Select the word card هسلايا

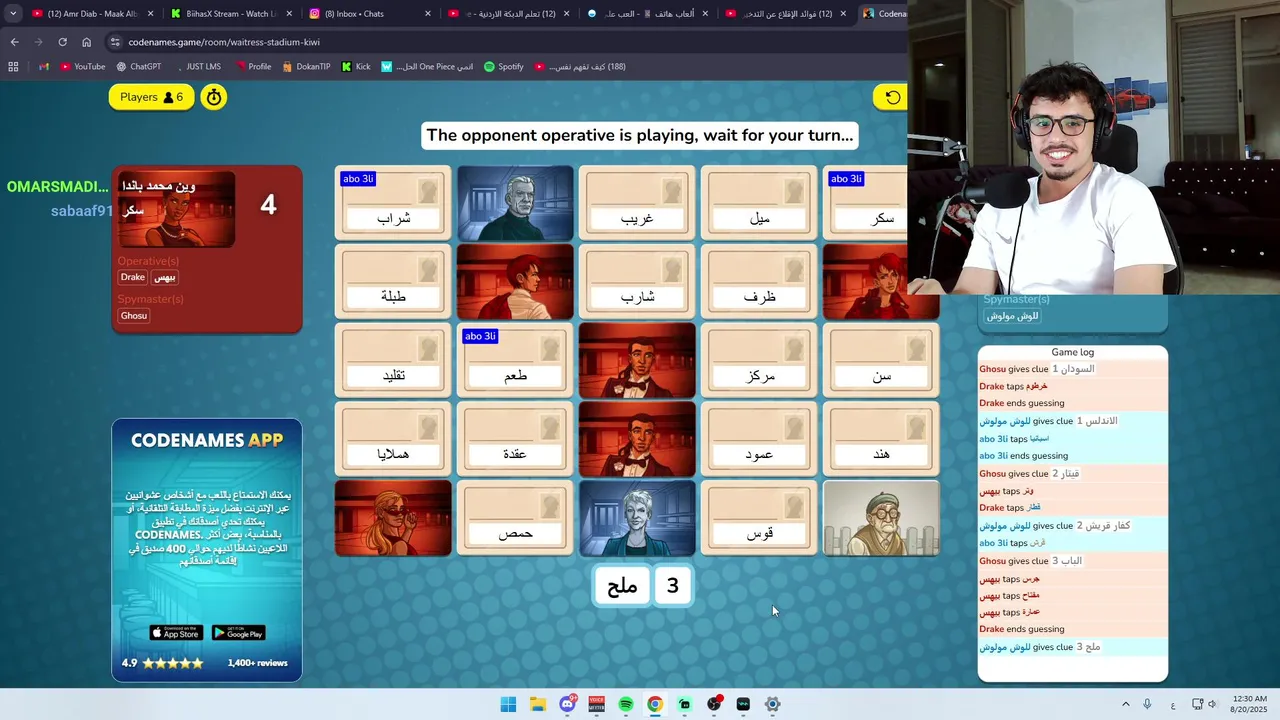(x=393, y=439)
